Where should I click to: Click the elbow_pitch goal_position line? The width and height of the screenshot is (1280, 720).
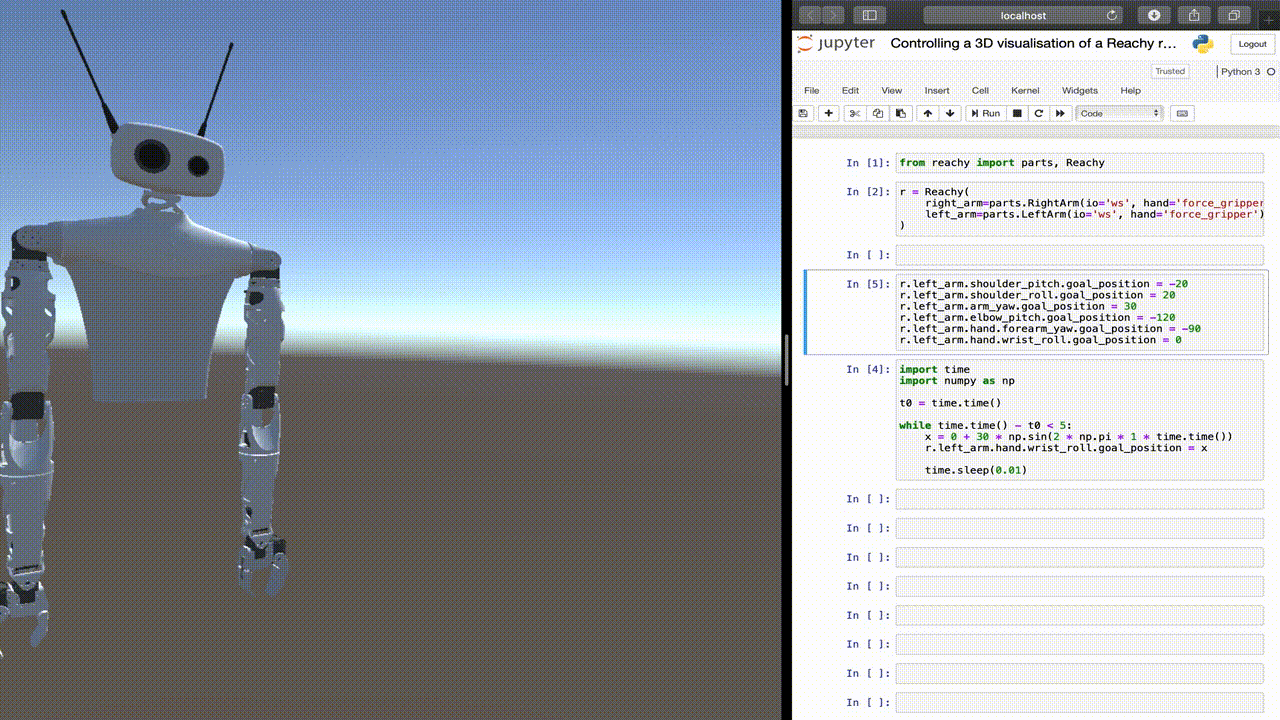tap(1037, 317)
